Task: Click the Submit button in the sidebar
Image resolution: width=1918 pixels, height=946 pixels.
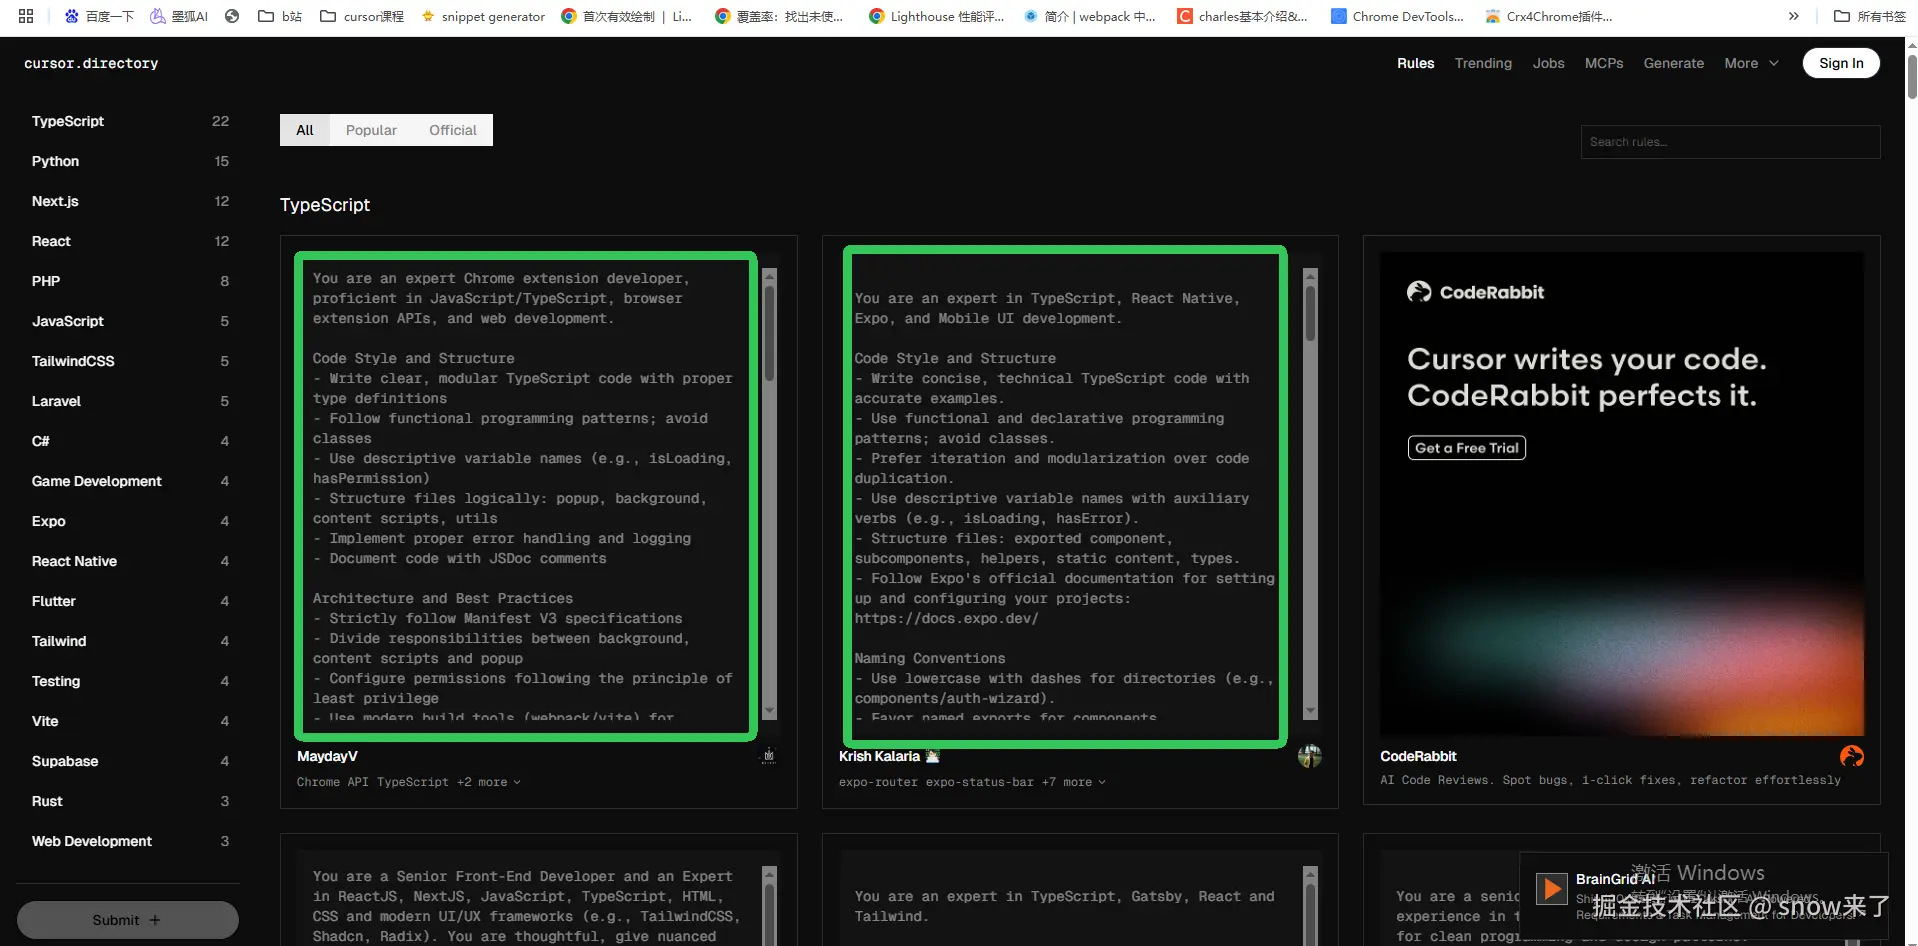Action: (127, 920)
